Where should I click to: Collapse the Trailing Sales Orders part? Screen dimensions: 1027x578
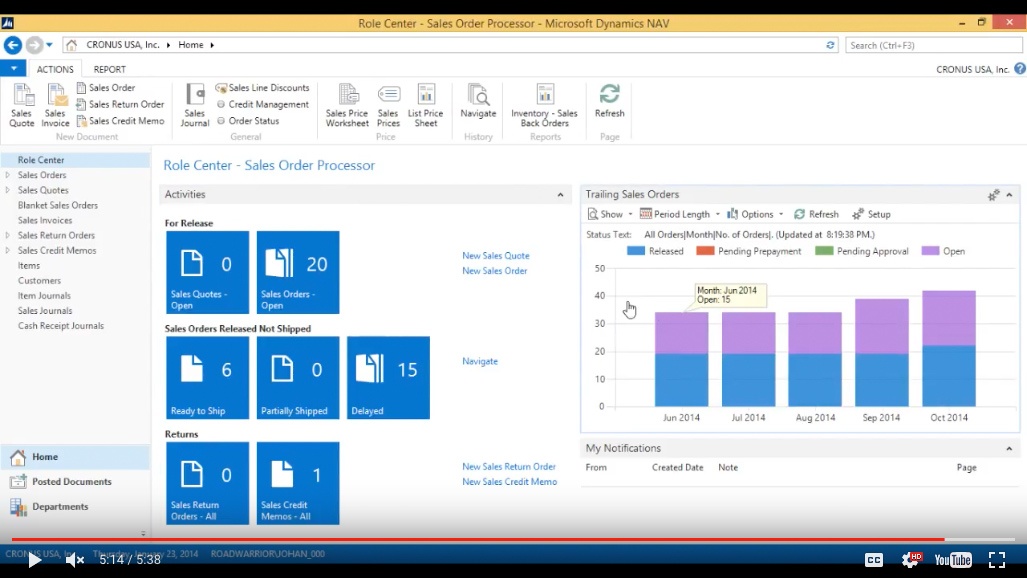[1009, 195]
